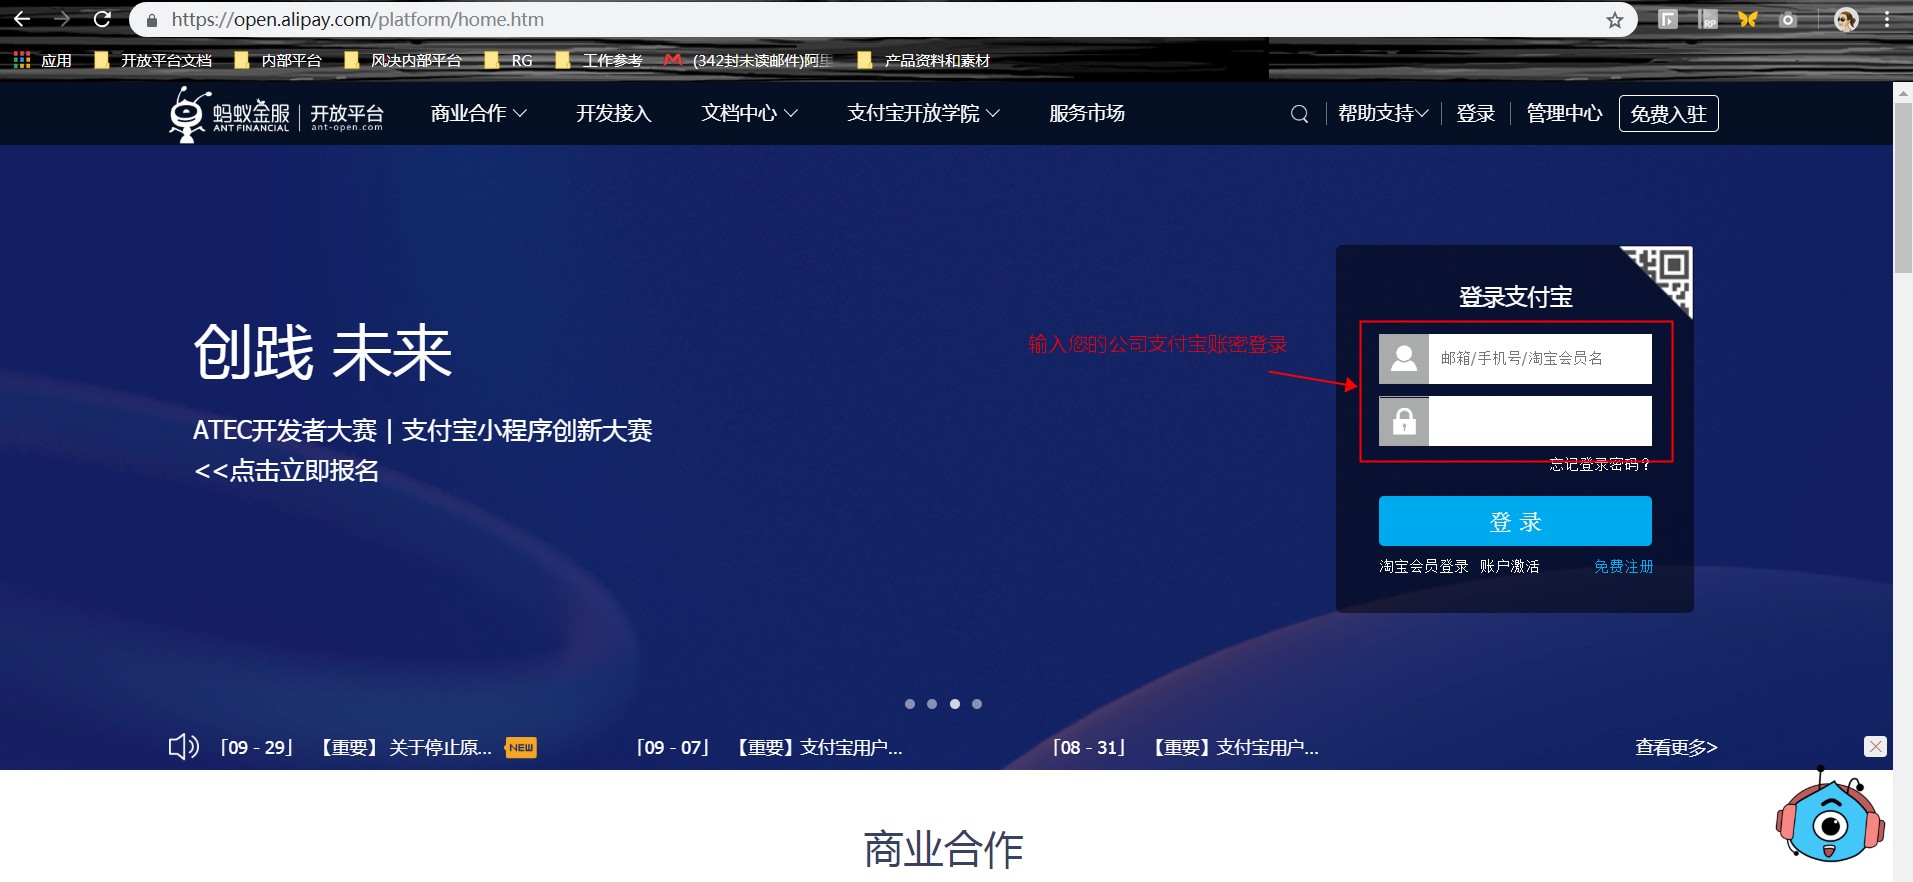Focus the password field beside the lock
Screen dimensions: 1913x882
coord(1540,421)
